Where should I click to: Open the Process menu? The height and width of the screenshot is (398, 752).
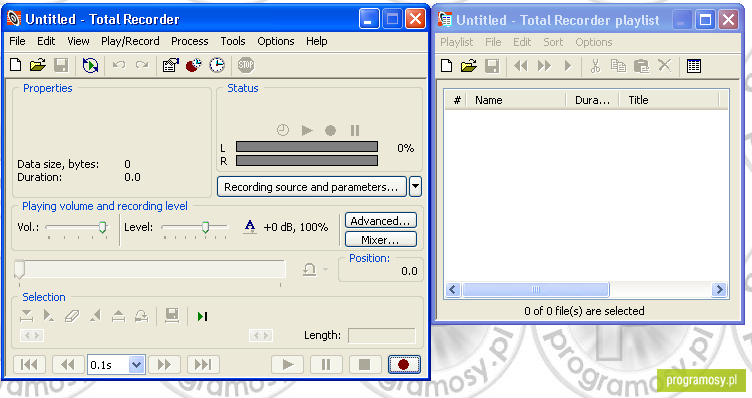coord(190,41)
